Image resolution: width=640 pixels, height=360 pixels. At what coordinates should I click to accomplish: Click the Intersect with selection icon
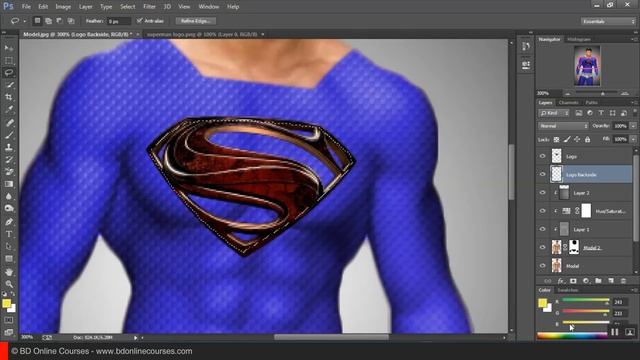71,21
